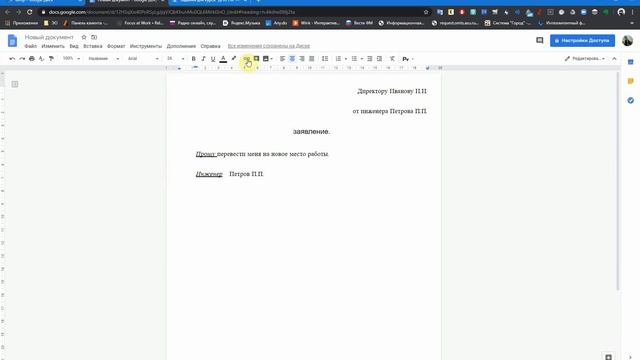Open comment history
The image size is (640, 360).
pyautogui.click(x=540, y=40)
